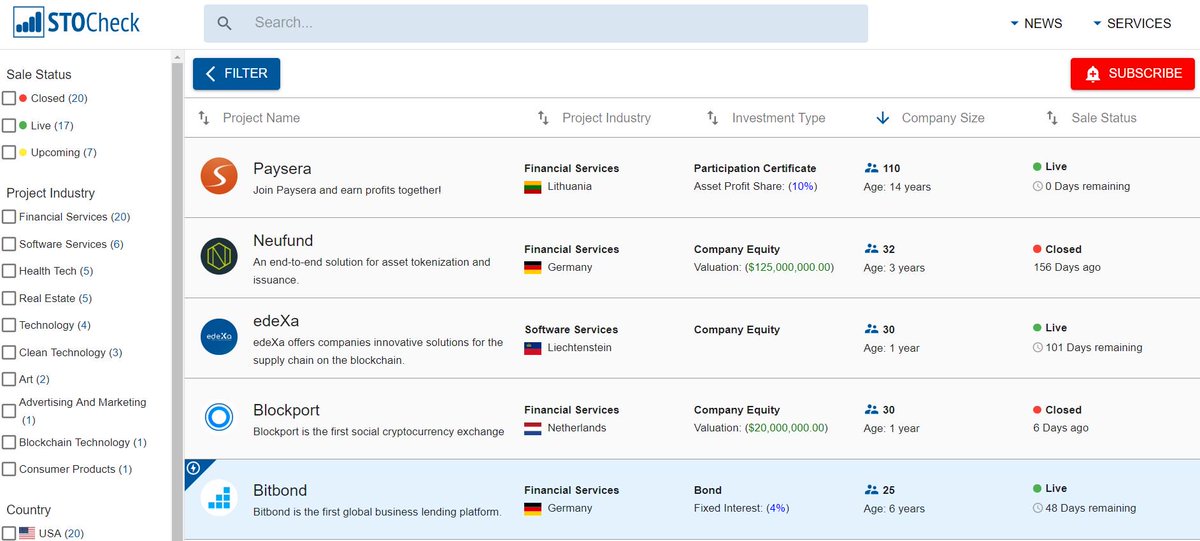The width and height of the screenshot is (1200, 541).
Task: Open the Bitbond project title
Action: coord(280,490)
